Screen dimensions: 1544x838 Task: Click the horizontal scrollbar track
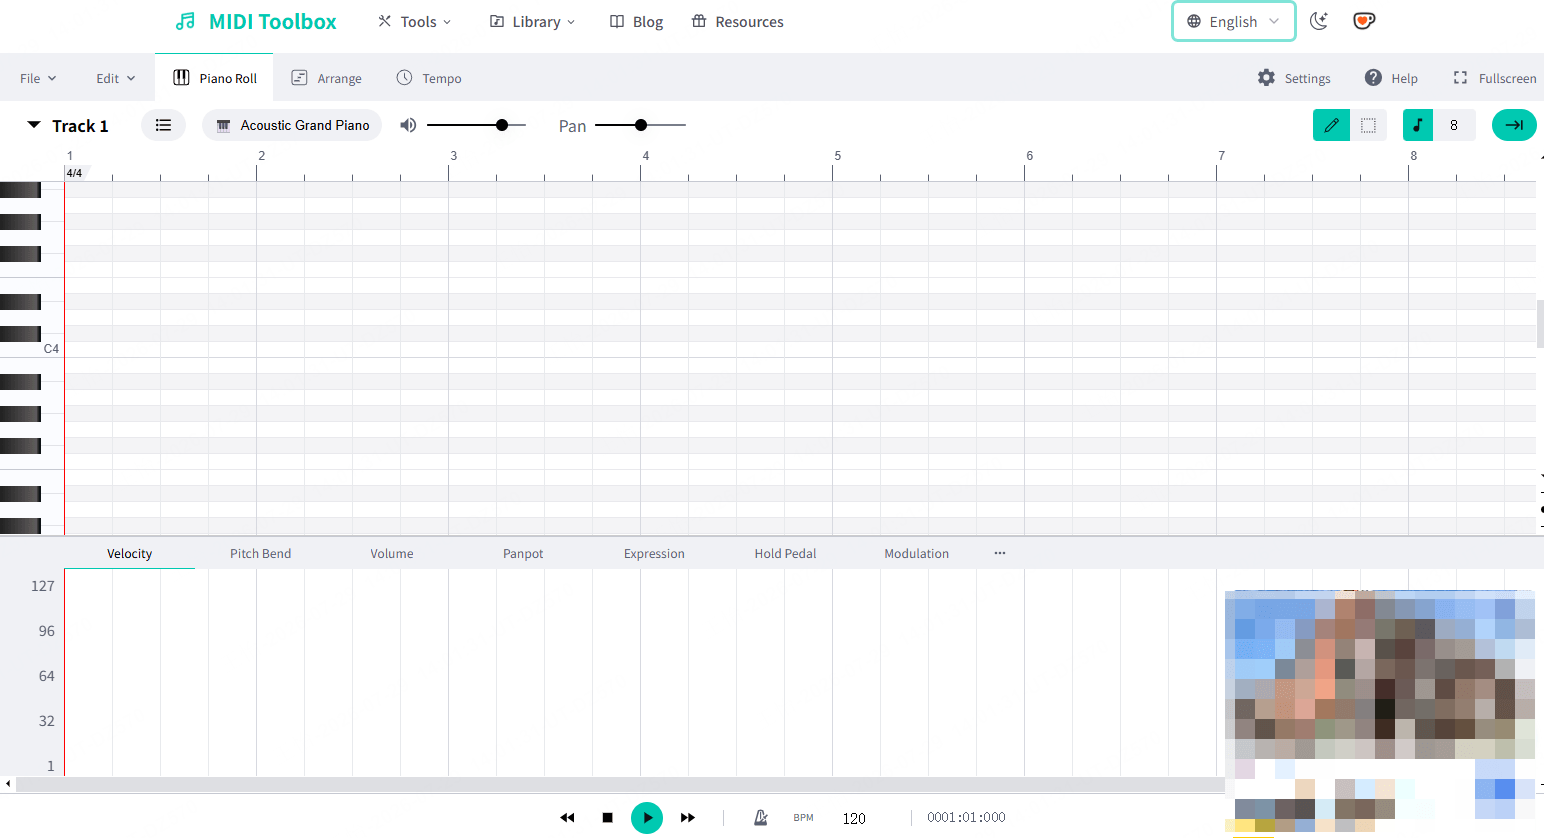[x=620, y=784]
